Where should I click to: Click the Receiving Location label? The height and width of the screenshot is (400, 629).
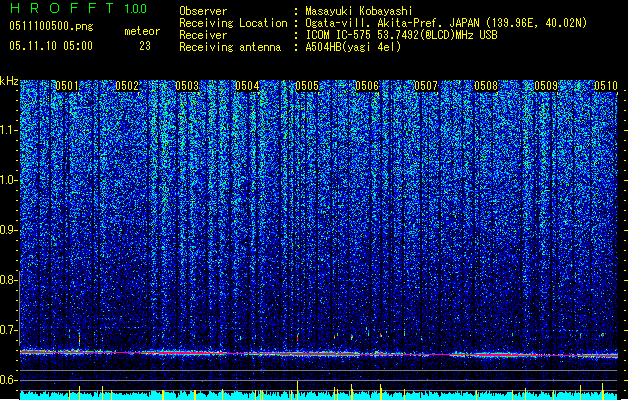coord(233,23)
